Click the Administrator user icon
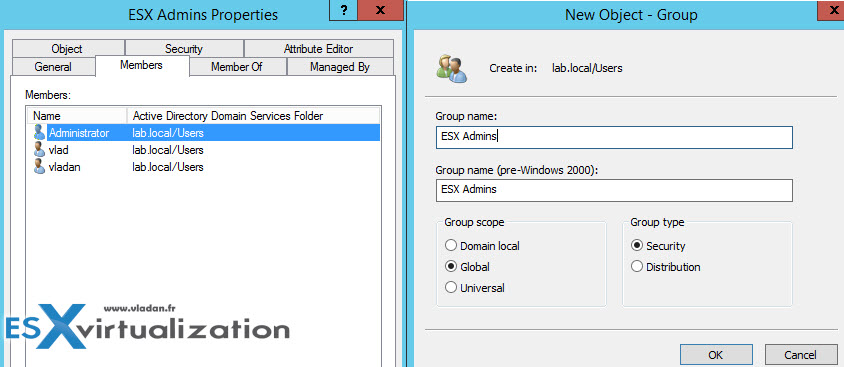 (39, 132)
